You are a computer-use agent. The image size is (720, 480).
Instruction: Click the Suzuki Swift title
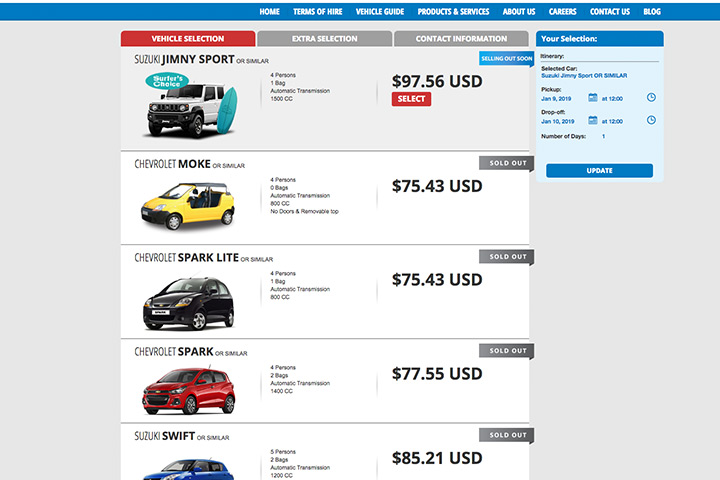[181, 436]
